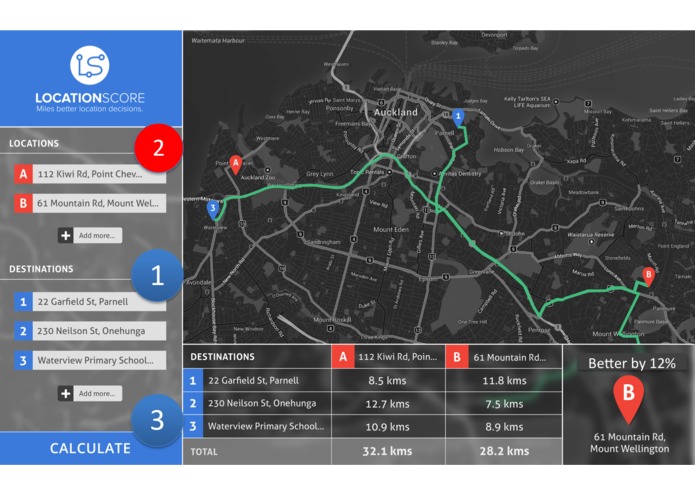
Task: Click the 8.5 kms cell
Action: point(387,381)
